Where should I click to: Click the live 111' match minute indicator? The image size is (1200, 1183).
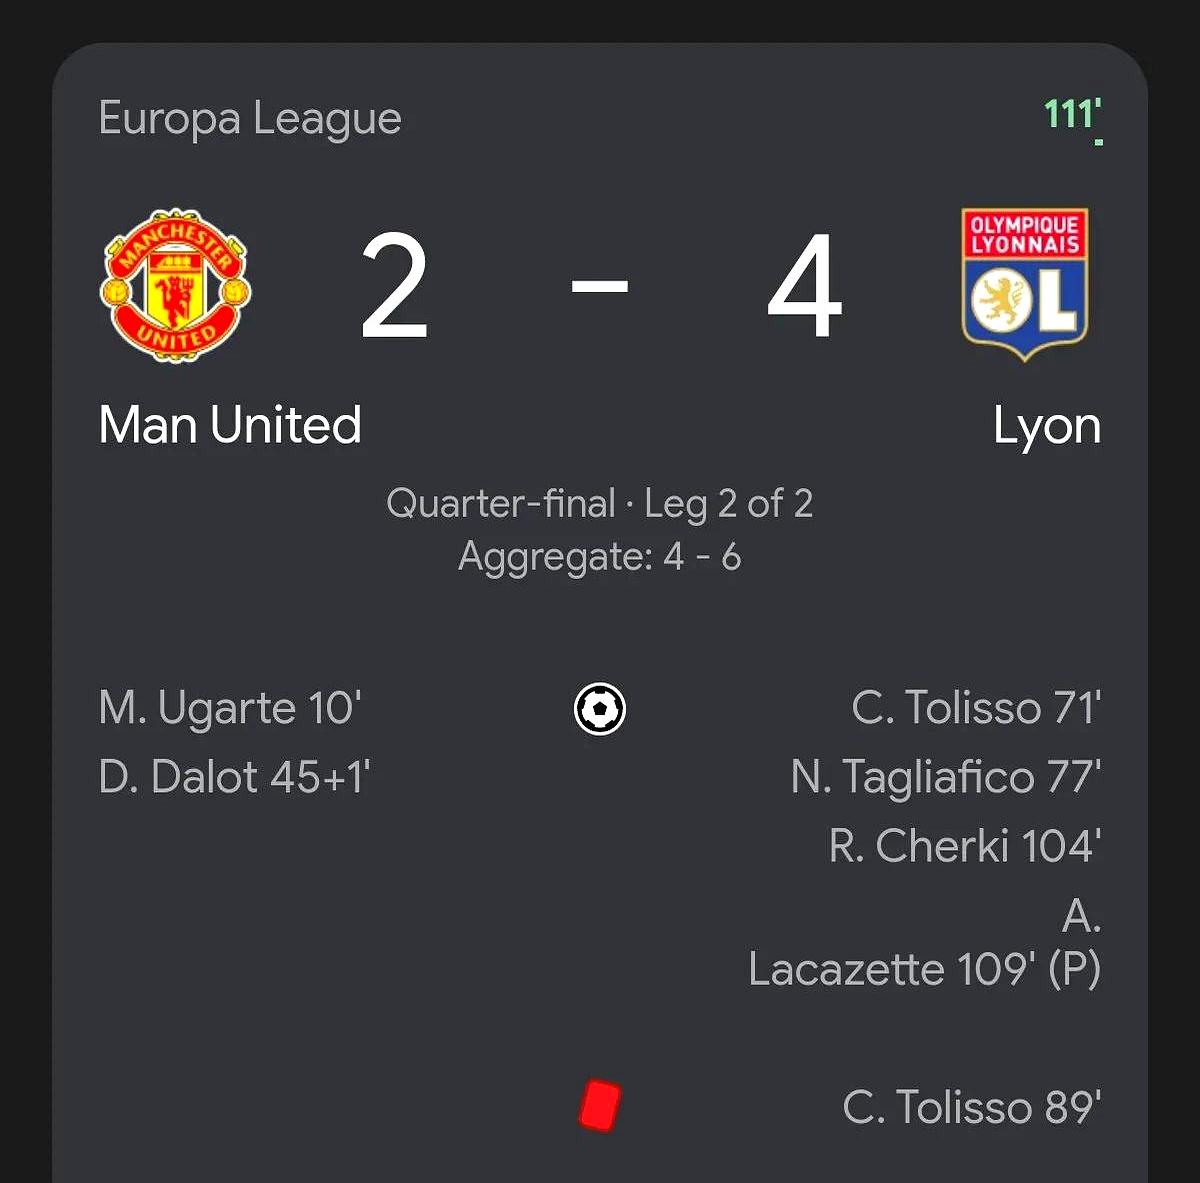tap(1072, 116)
